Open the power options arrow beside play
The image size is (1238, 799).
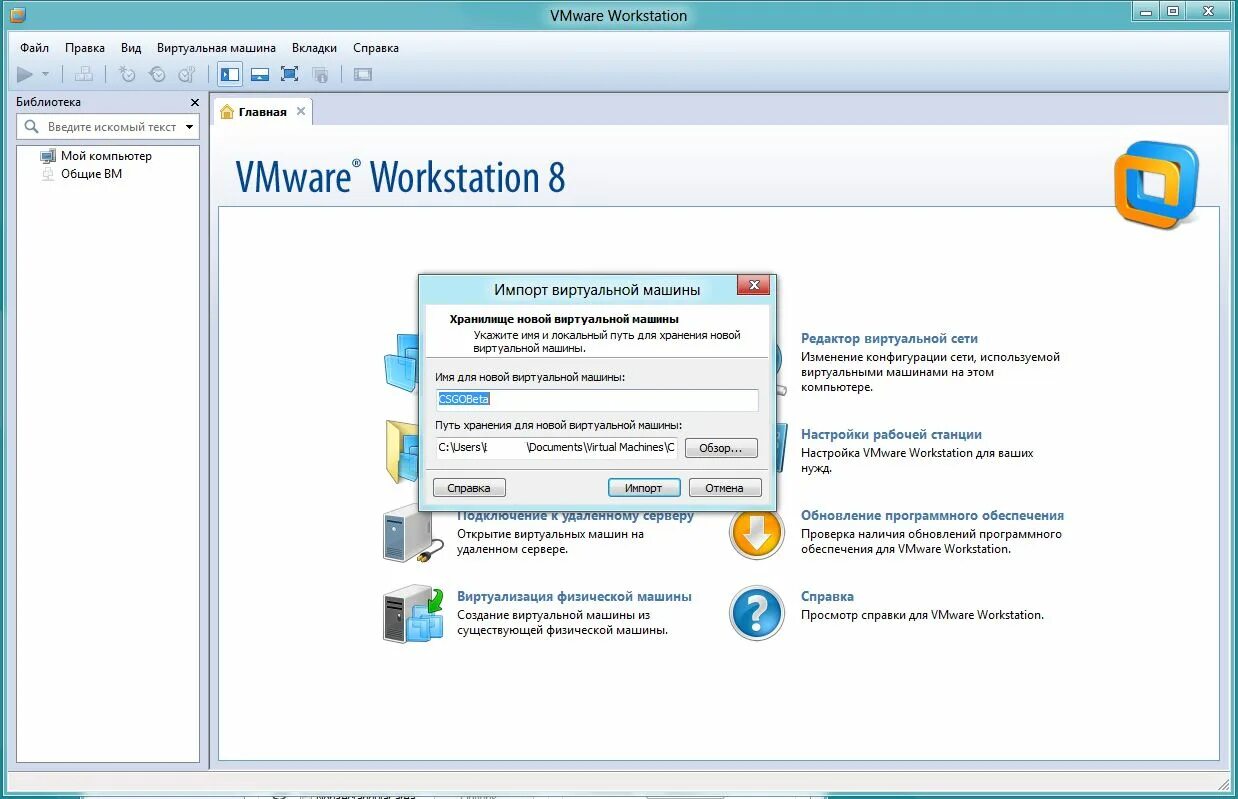pos(46,74)
